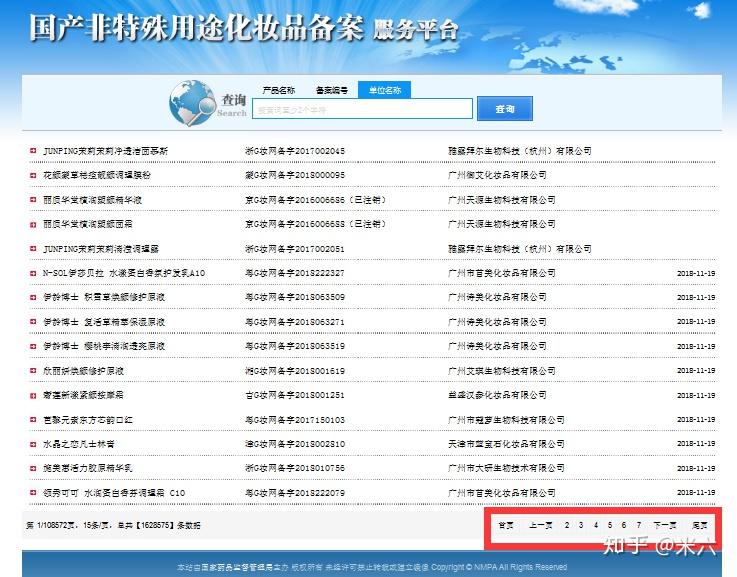Click red arrow icon beside 芭黎元素东方芯韵口红
Image resolution: width=737 pixels, height=577 pixels.
point(33,420)
